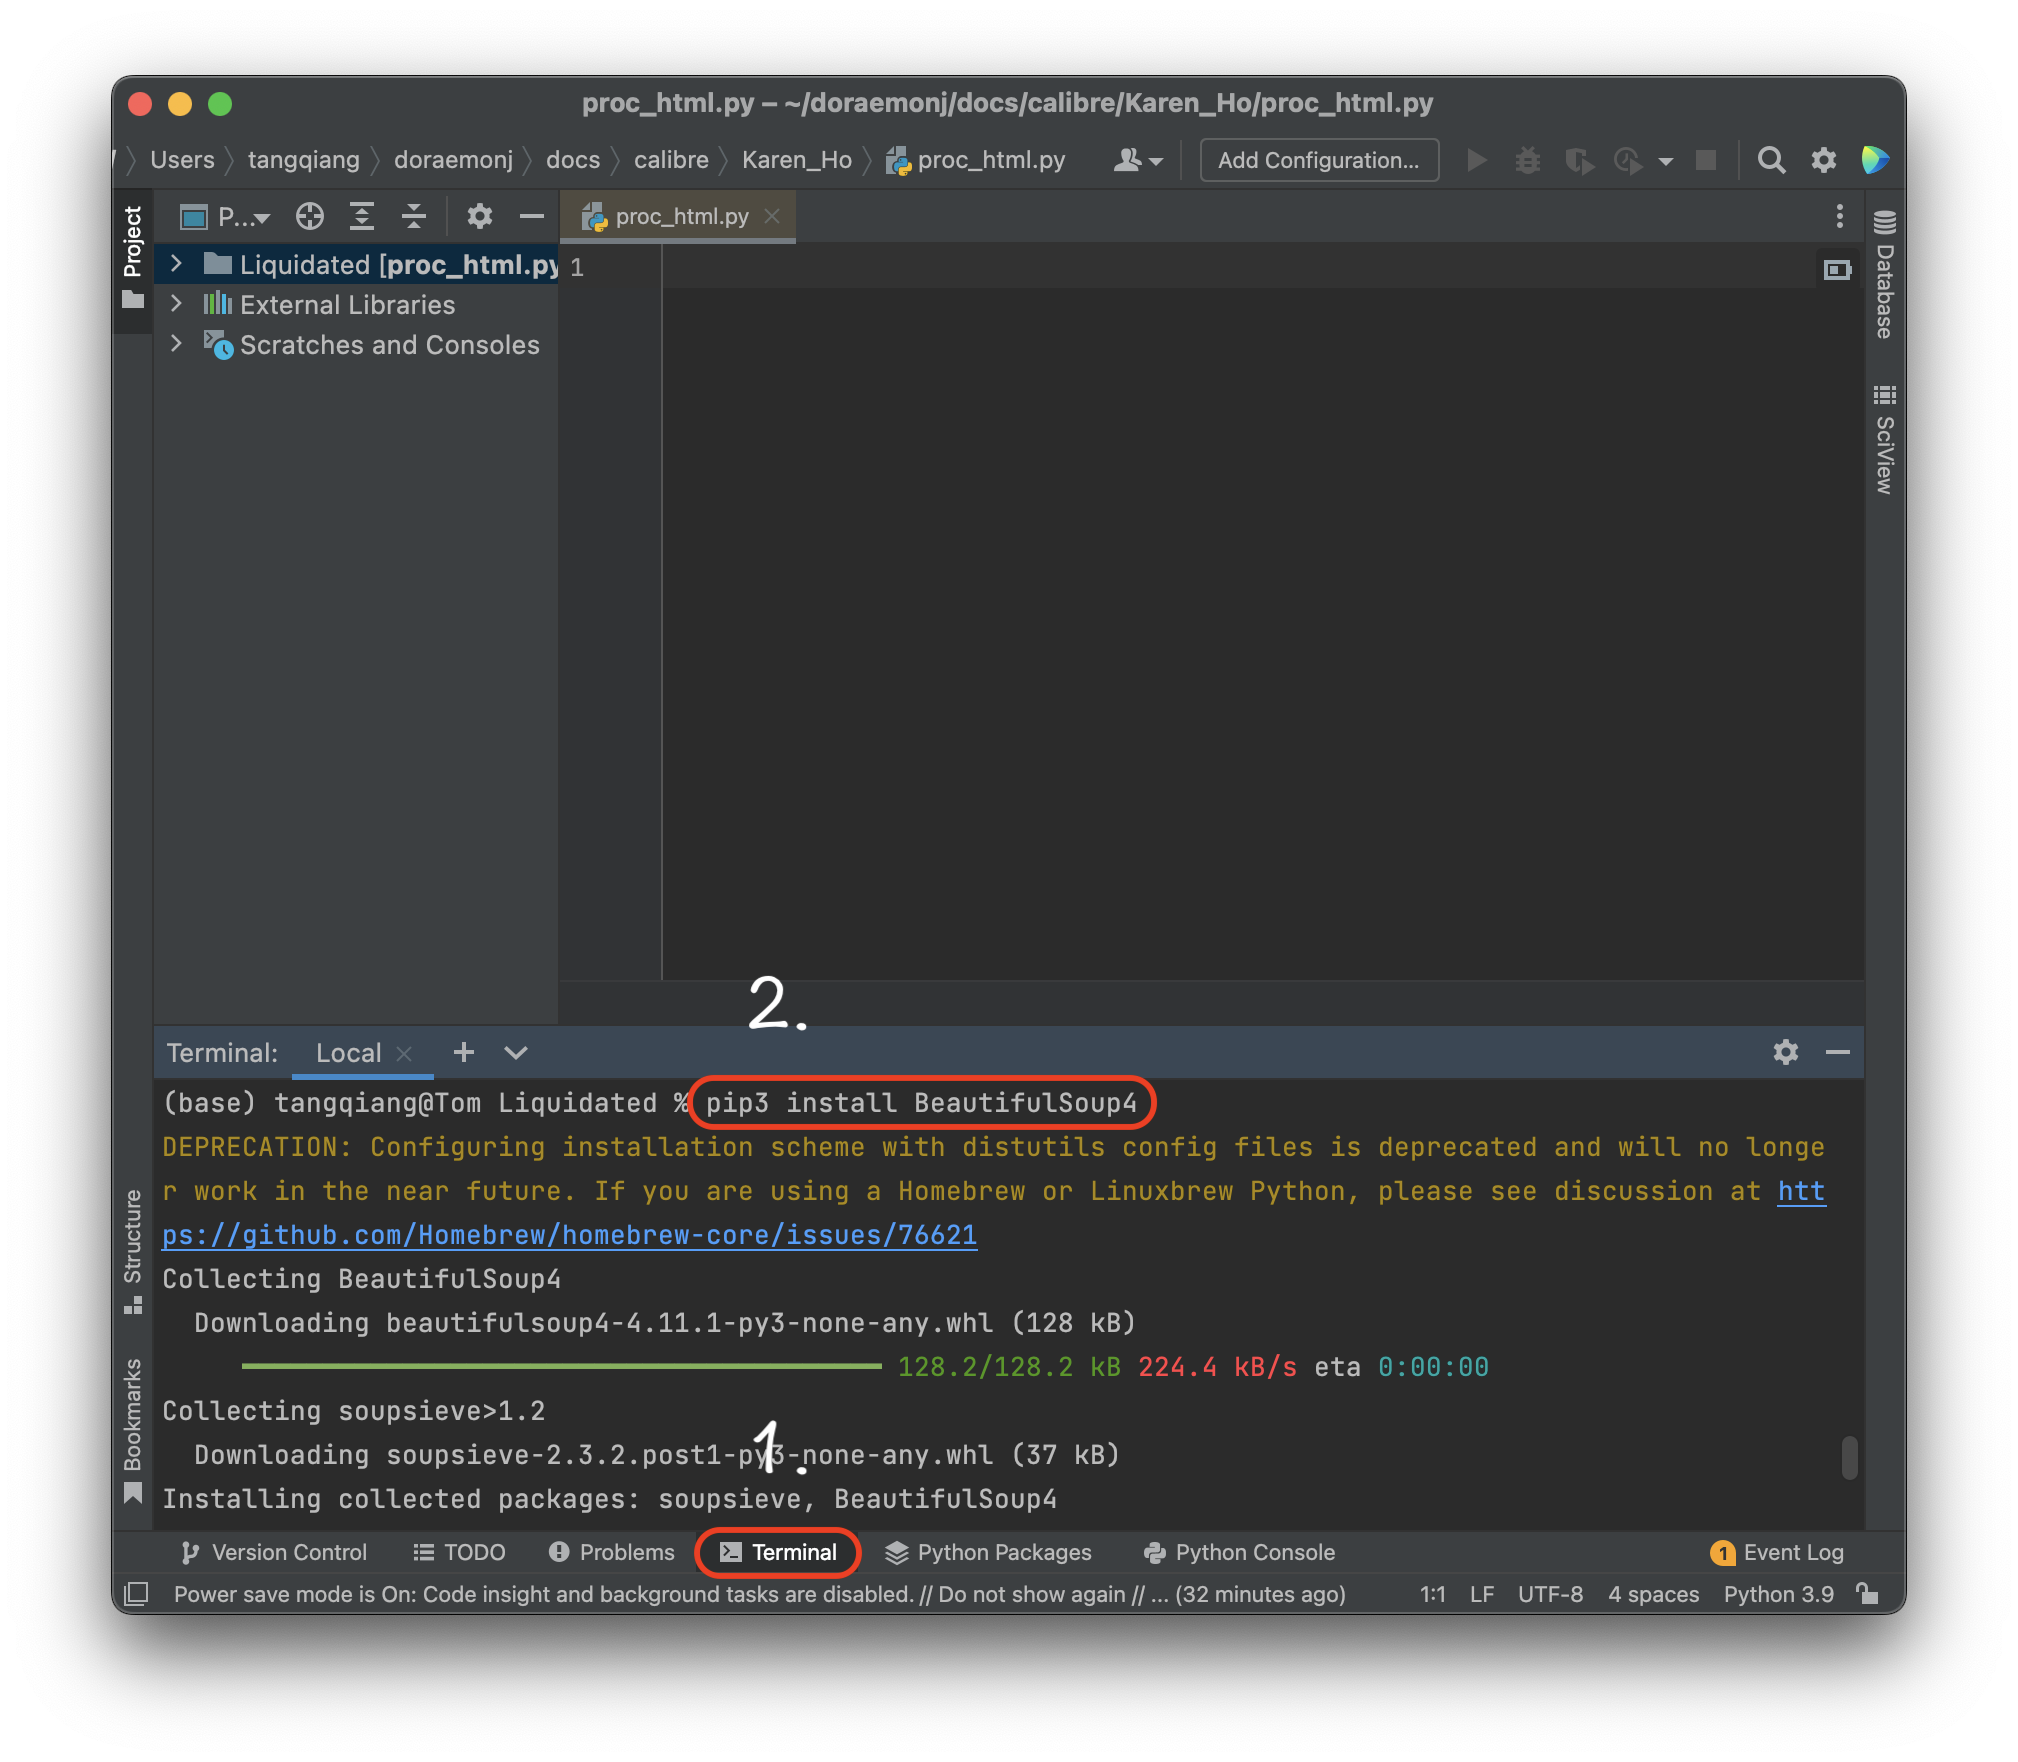The width and height of the screenshot is (2018, 1762).
Task: Open the Homebrew GitHub issue link
Action: [568, 1234]
